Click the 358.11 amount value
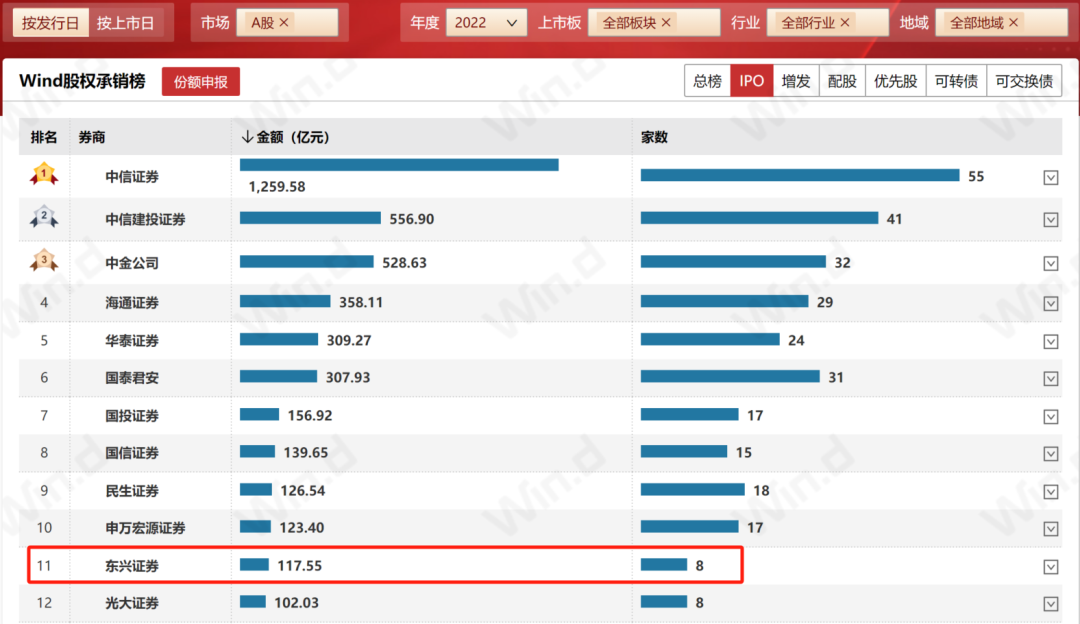This screenshot has width=1080, height=624. coord(361,302)
